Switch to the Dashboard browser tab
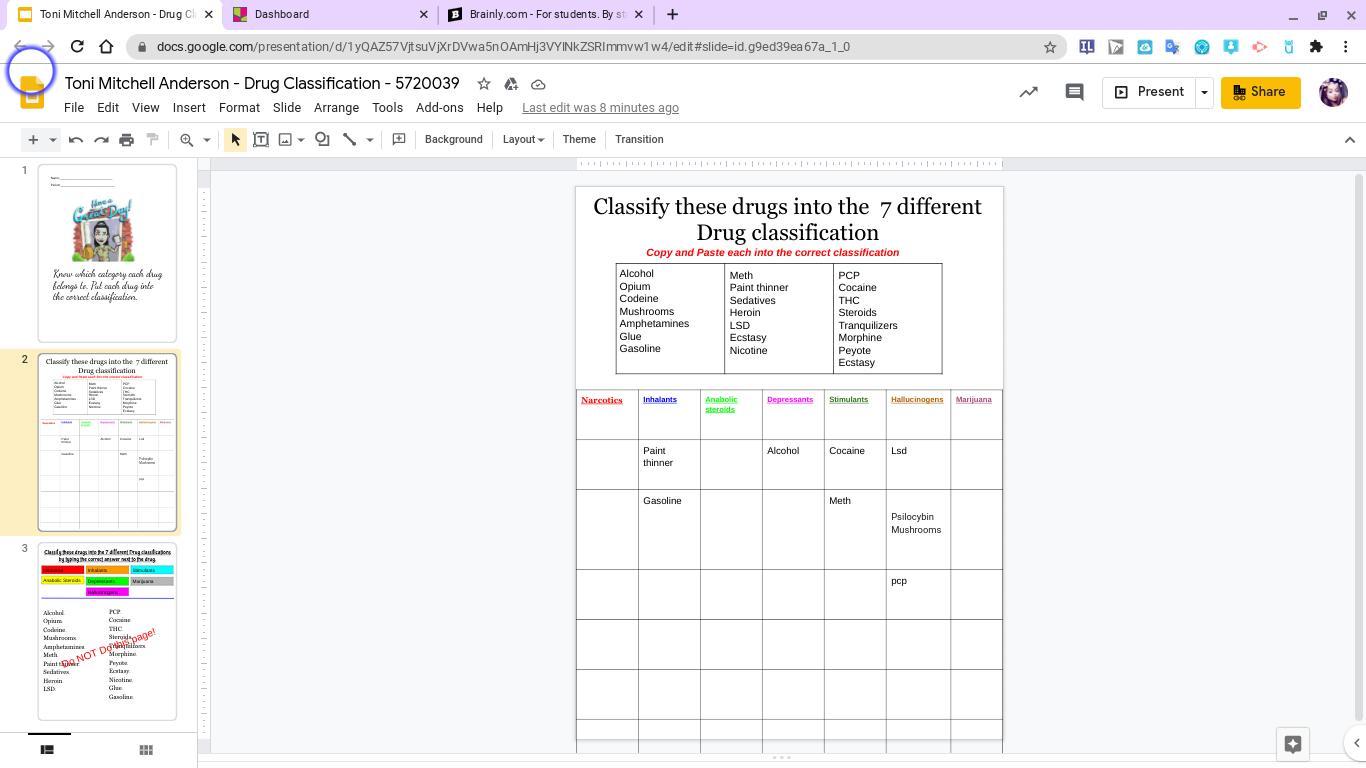Screen dimensions: 1366x768 330,15
